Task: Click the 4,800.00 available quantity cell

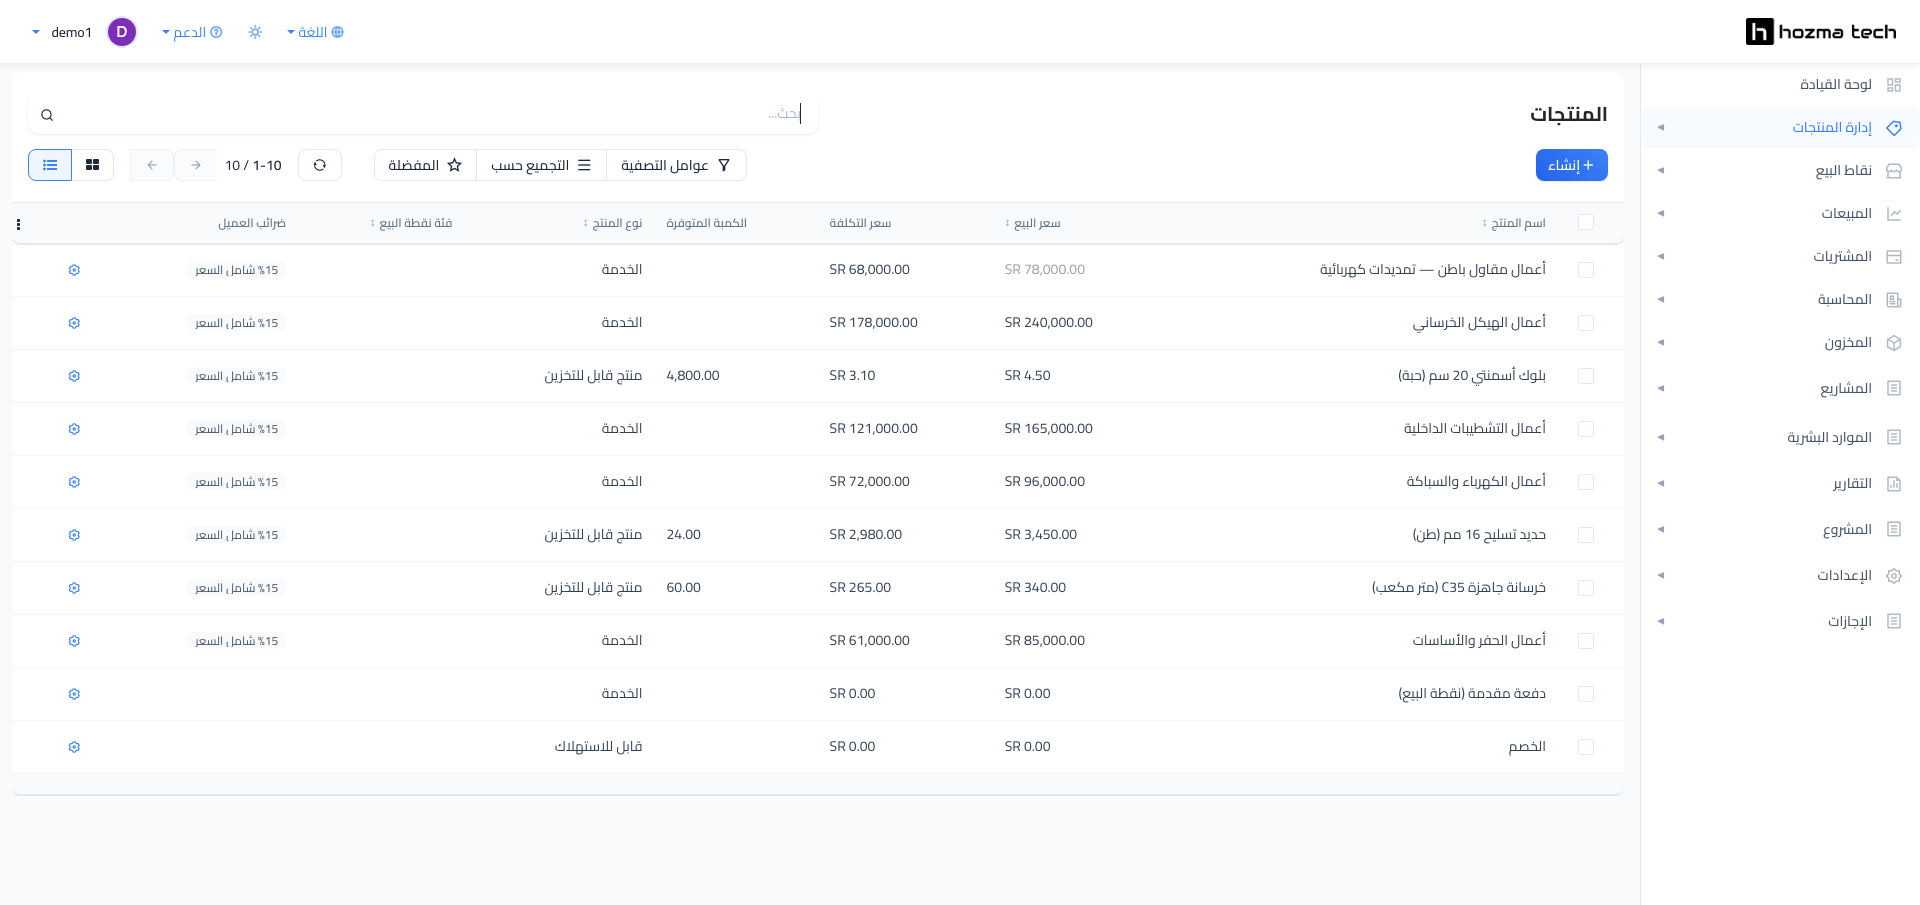Action: coord(692,376)
